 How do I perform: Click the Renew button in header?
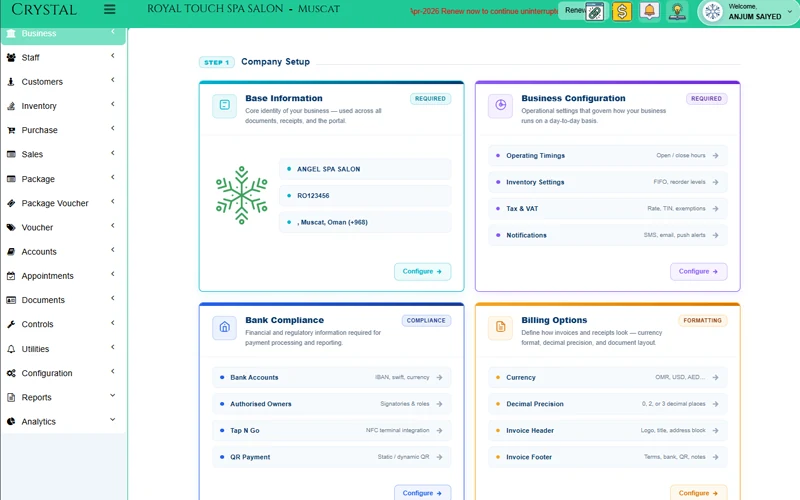572,10
